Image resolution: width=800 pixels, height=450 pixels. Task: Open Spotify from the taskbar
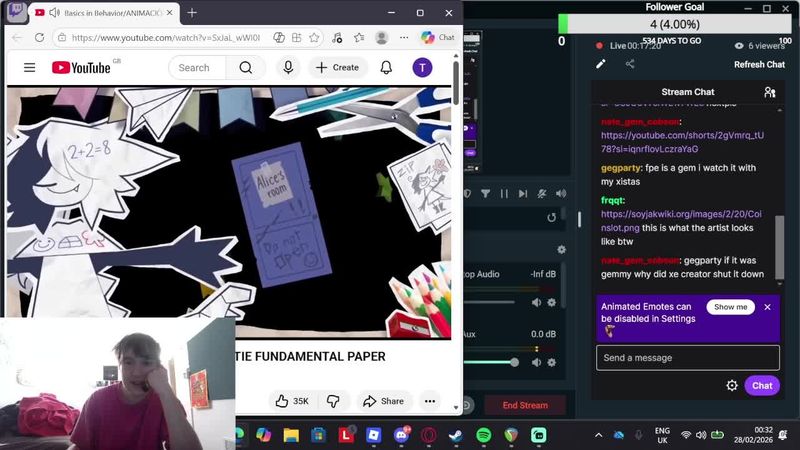click(x=484, y=435)
